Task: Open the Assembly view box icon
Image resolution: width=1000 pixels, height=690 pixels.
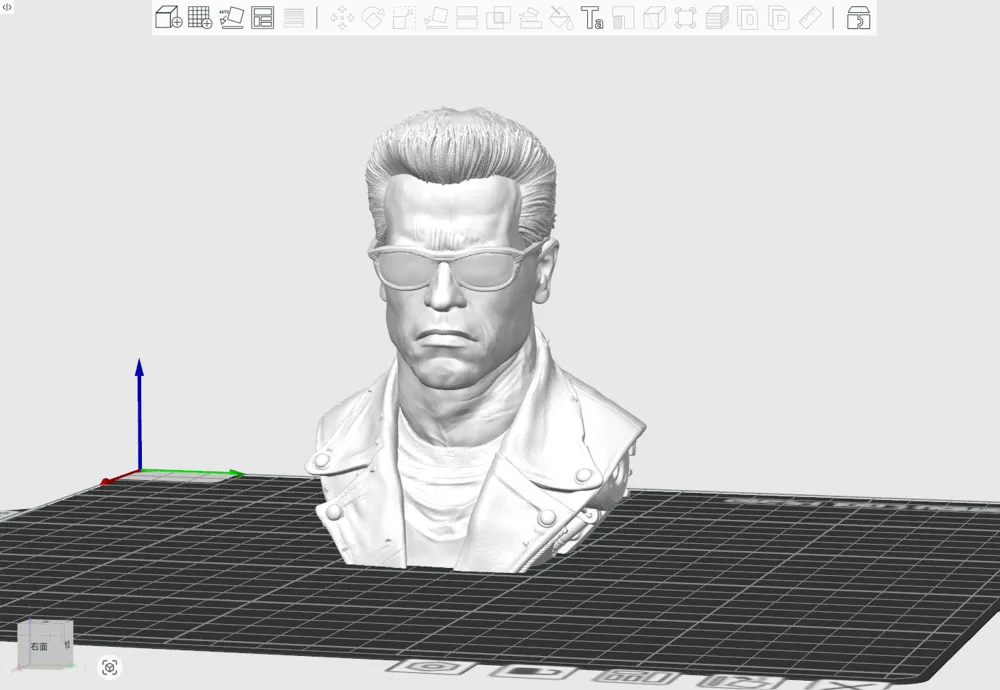Action: click(x=858, y=18)
